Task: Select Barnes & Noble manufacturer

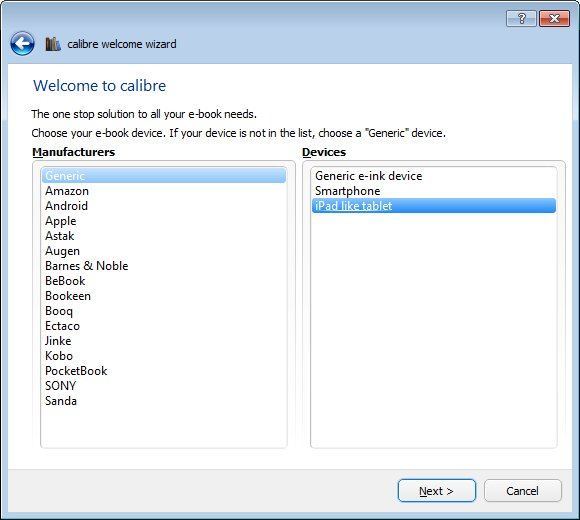Action: pyautogui.click(x=164, y=266)
